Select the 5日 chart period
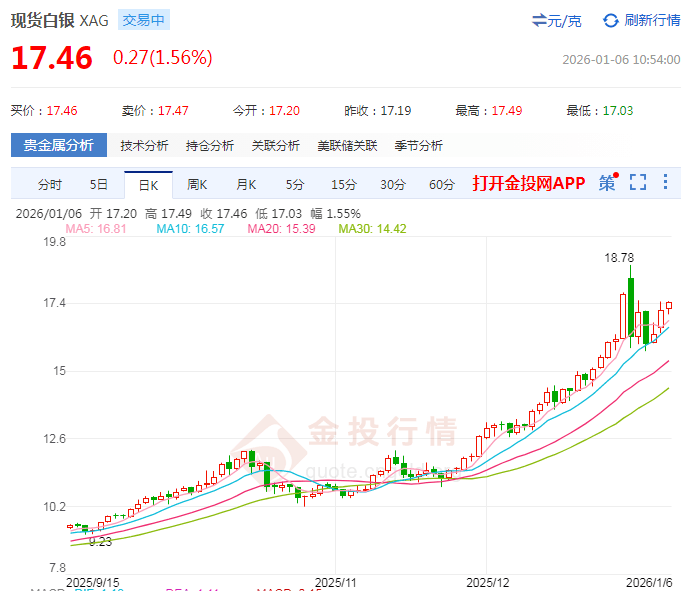The height and width of the screenshot is (591, 696). coord(99,184)
